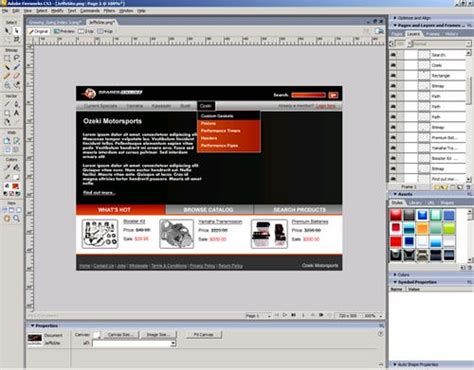Select the Hand tool in View section
The image size is (474, 370).
pyautogui.click(x=7, y=219)
